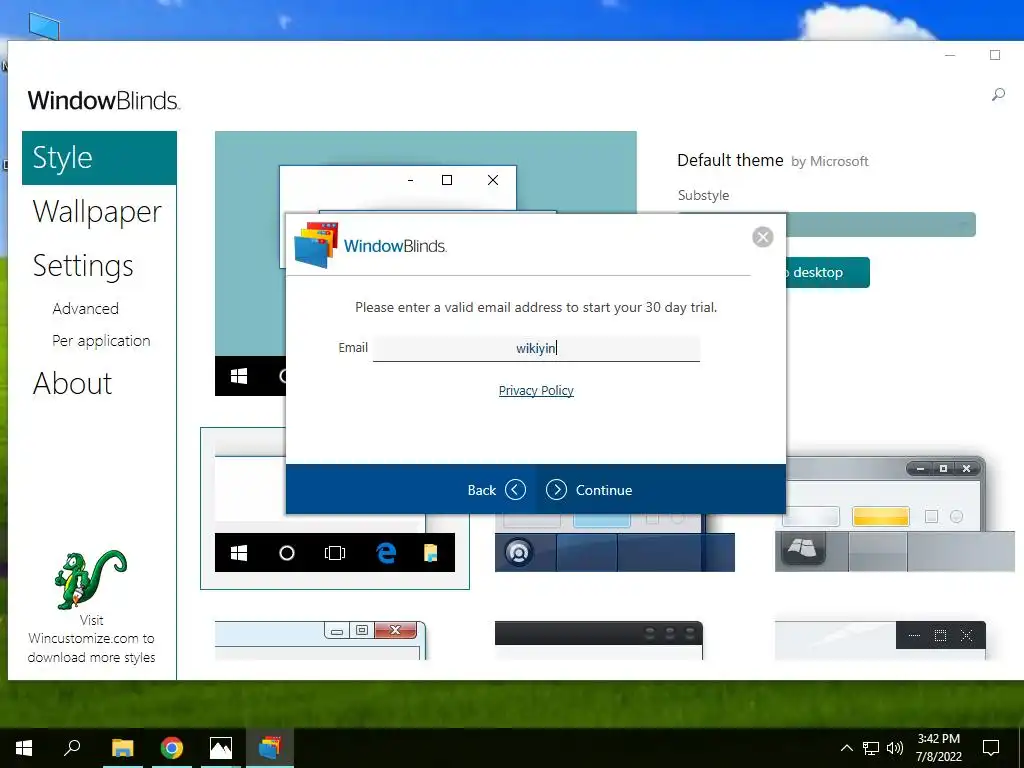This screenshot has height=768, width=1024.
Task: Click the Windows flag in grey thumbnail
Action: click(802, 548)
